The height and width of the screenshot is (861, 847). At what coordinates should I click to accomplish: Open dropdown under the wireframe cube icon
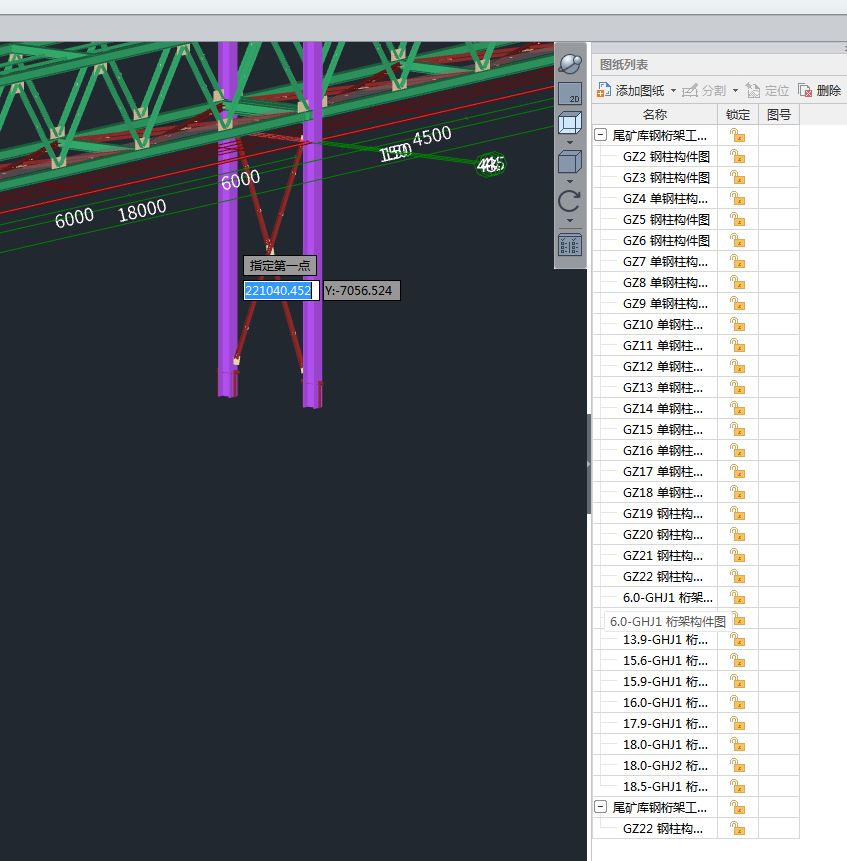pos(570,142)
